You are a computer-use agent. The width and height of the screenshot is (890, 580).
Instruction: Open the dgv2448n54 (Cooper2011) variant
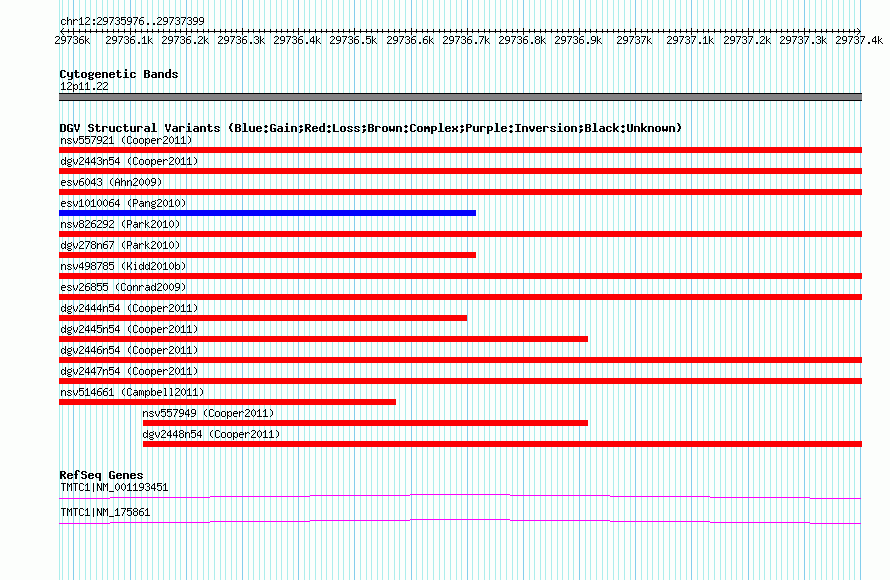[x=211, y=434]
